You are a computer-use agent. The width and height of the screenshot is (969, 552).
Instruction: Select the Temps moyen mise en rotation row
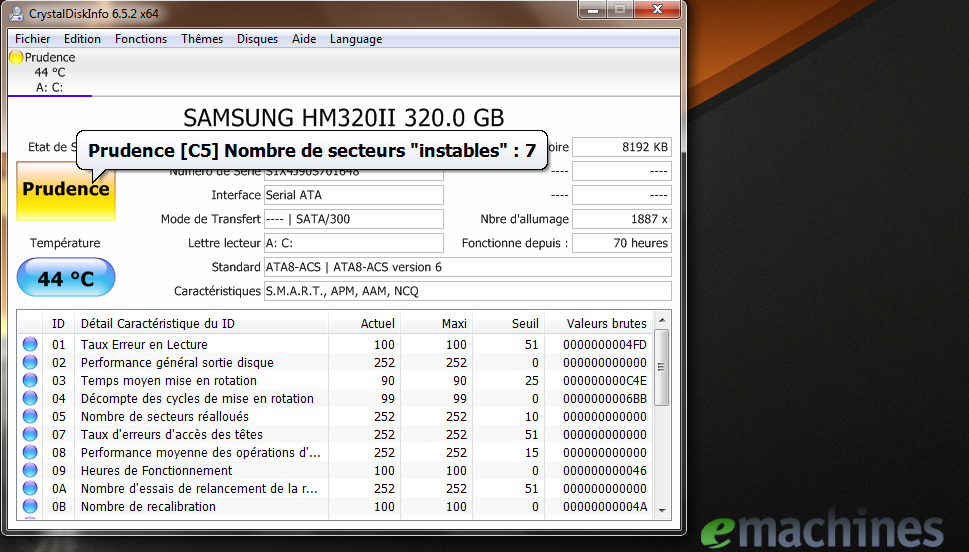click(x=336, y=380)
